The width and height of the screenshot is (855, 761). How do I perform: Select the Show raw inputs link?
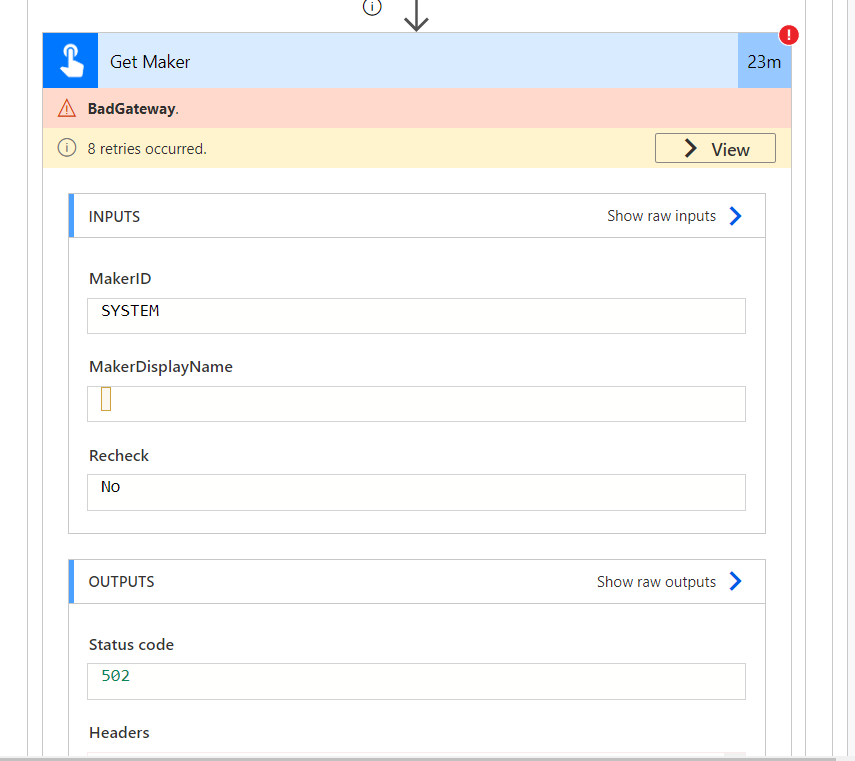coord(661,215)
